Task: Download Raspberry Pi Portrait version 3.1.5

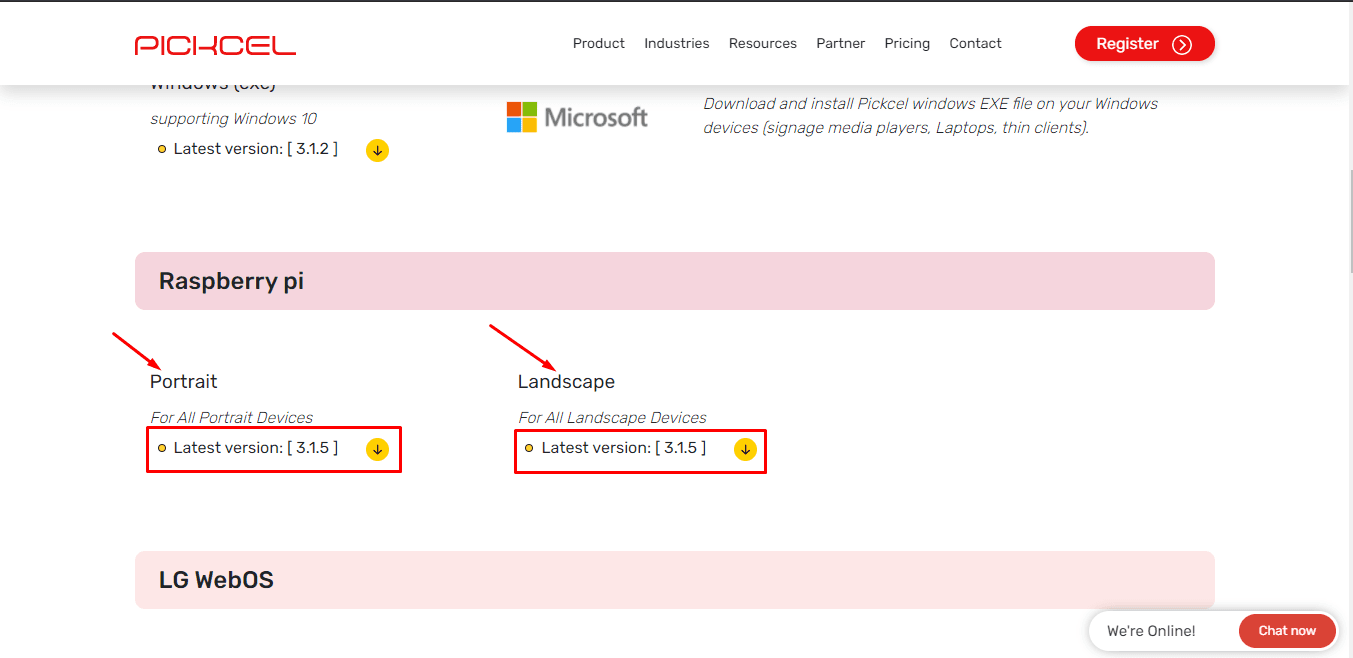Action: click(x=377, y=449)
